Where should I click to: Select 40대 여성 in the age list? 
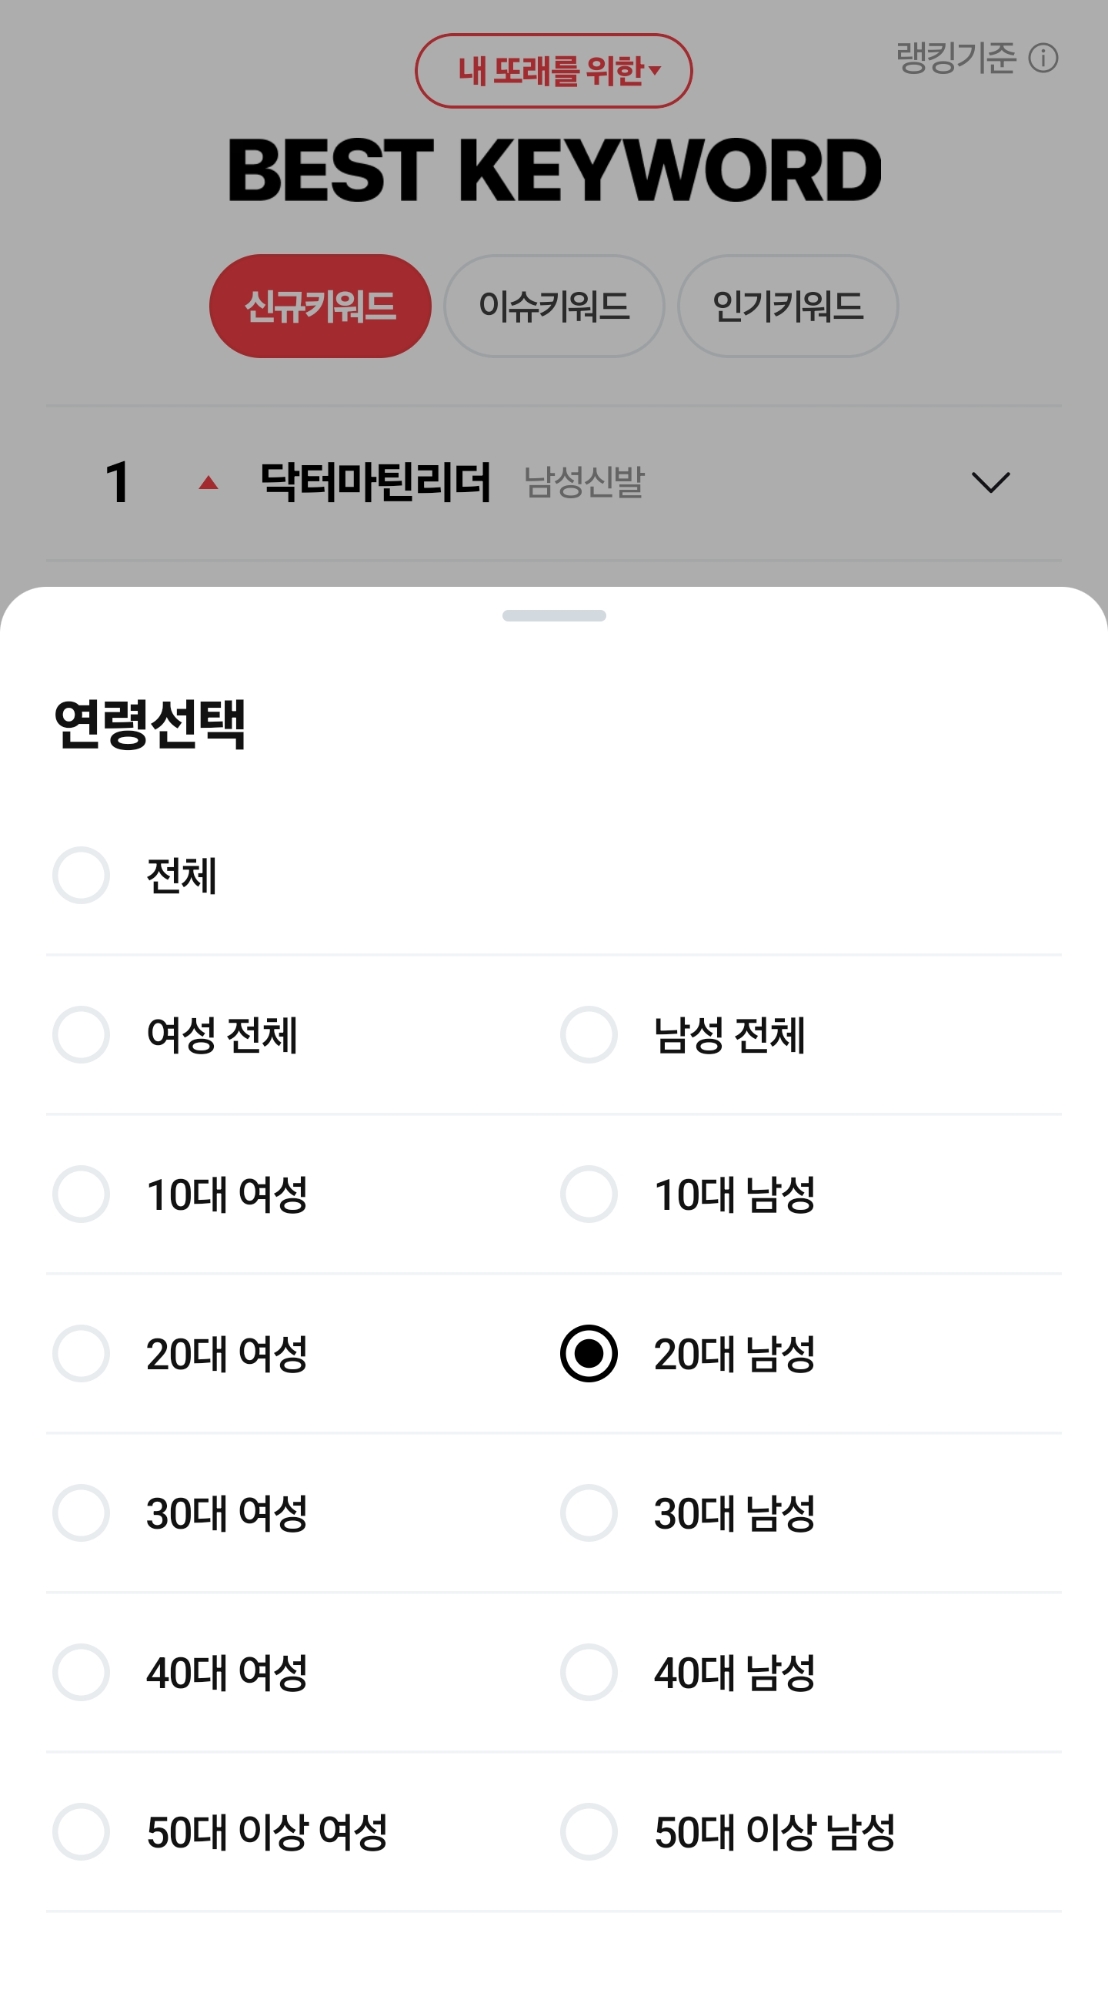point(81,1672)
